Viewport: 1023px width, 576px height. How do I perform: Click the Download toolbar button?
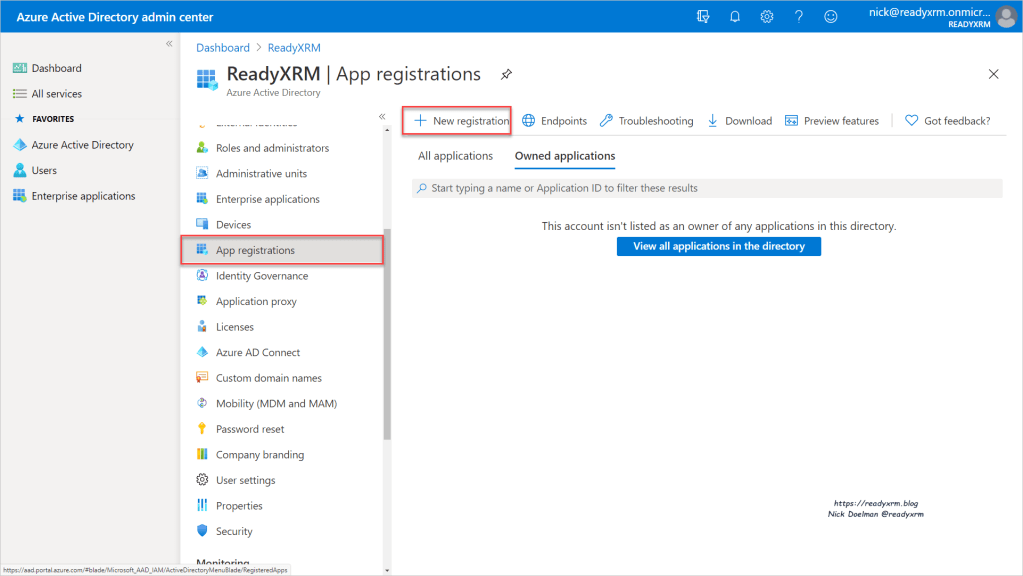click(x=739, y=121)
